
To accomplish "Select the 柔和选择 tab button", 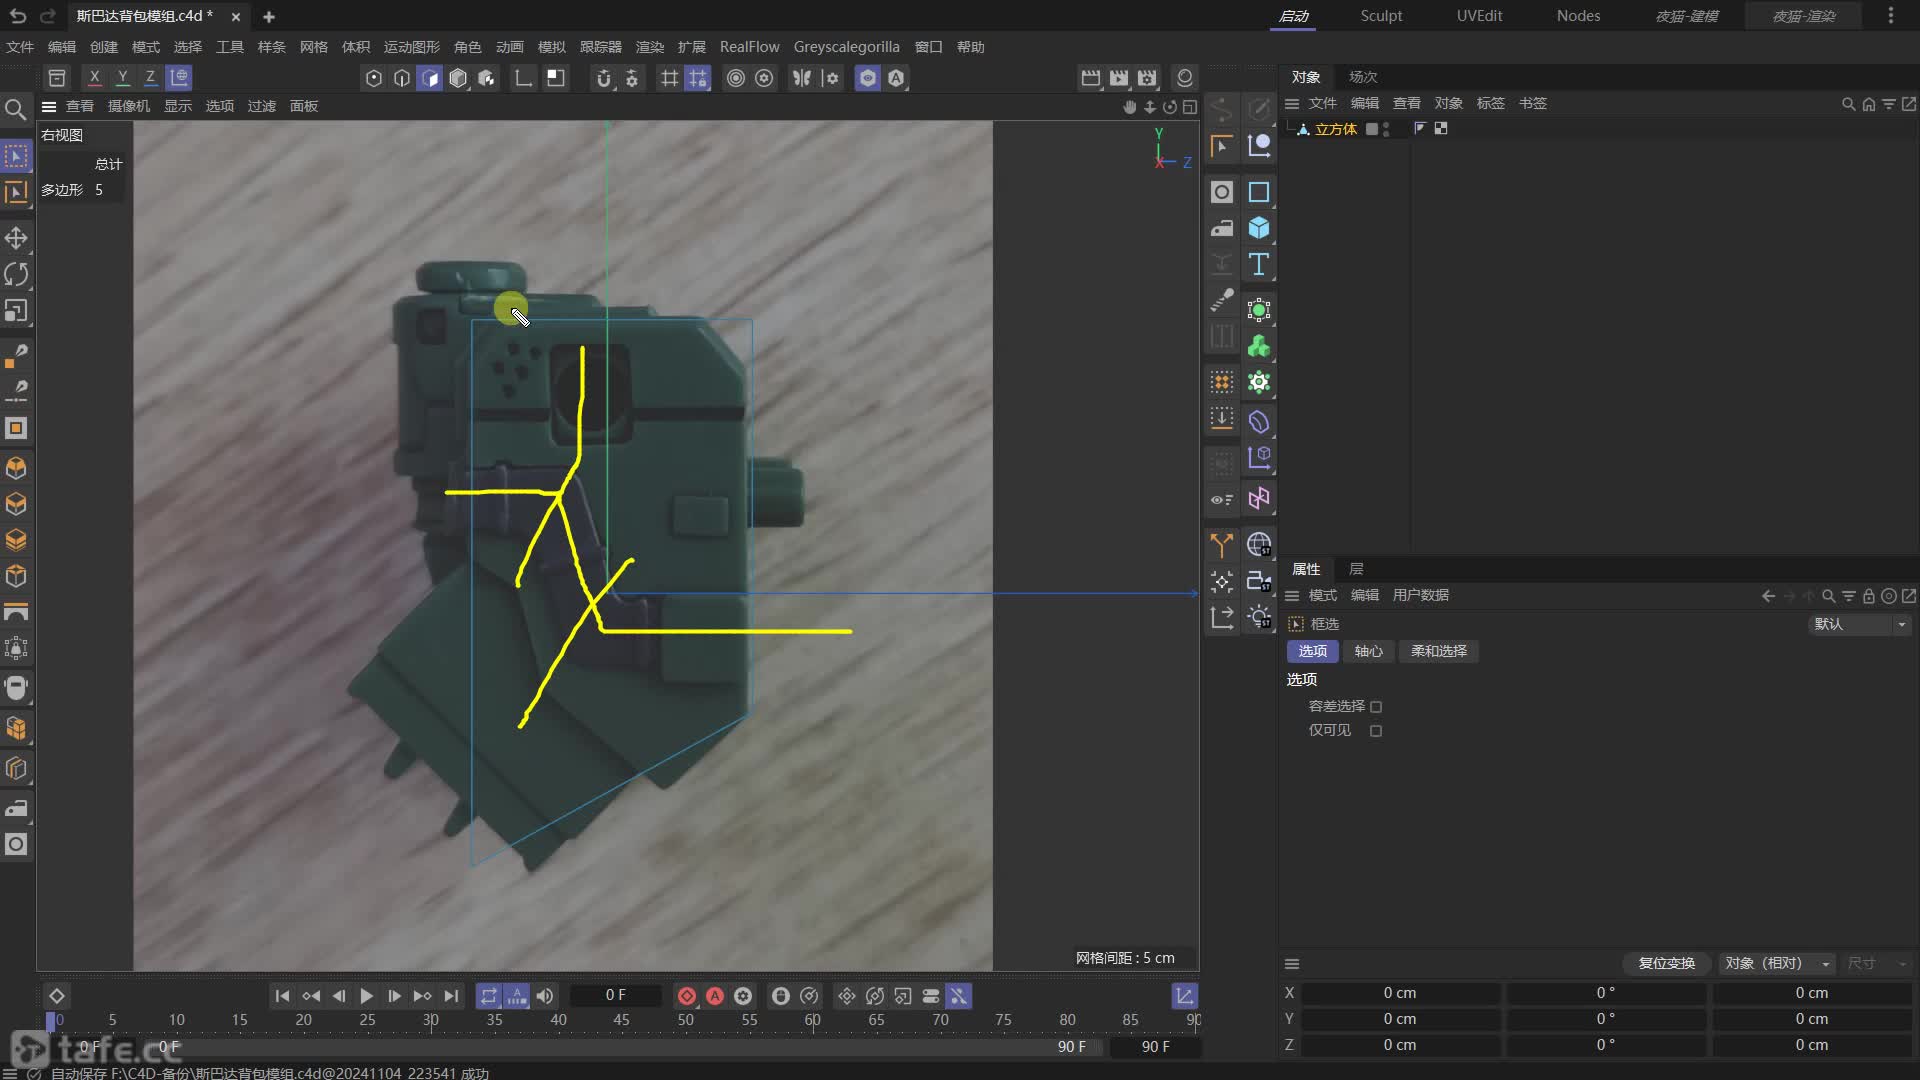I will point(1438,651).
